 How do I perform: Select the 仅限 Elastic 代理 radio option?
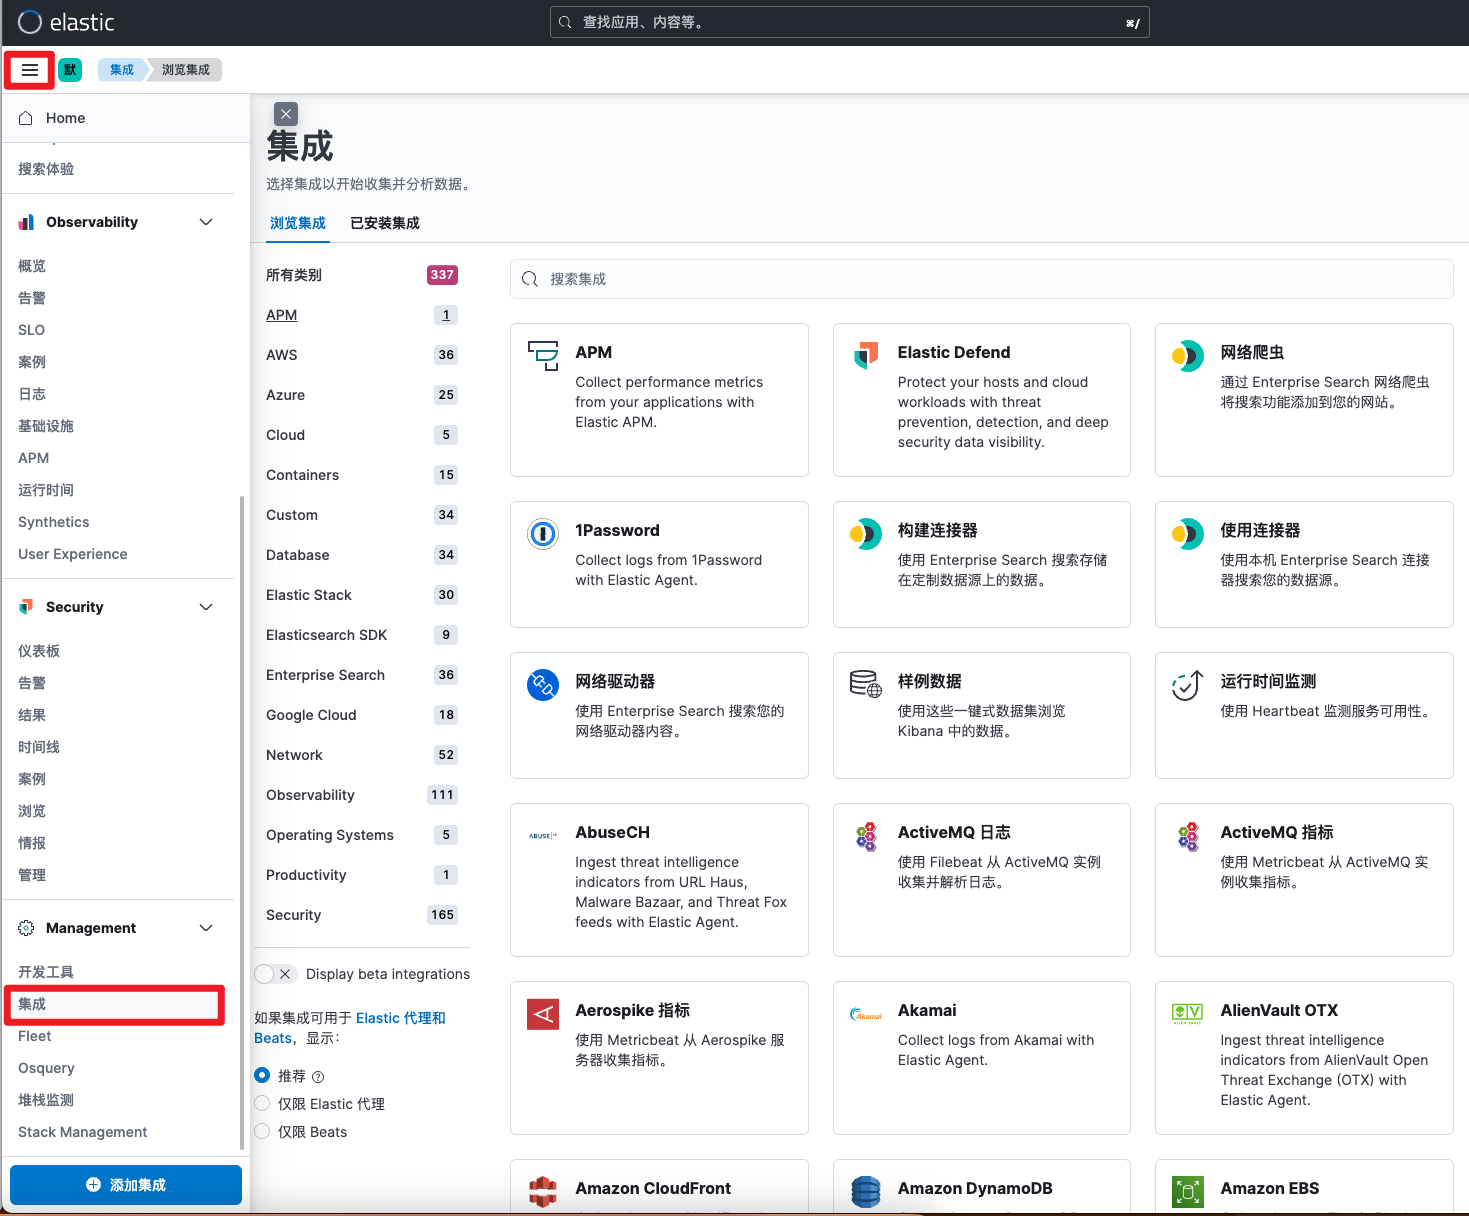coord(262,1103)
